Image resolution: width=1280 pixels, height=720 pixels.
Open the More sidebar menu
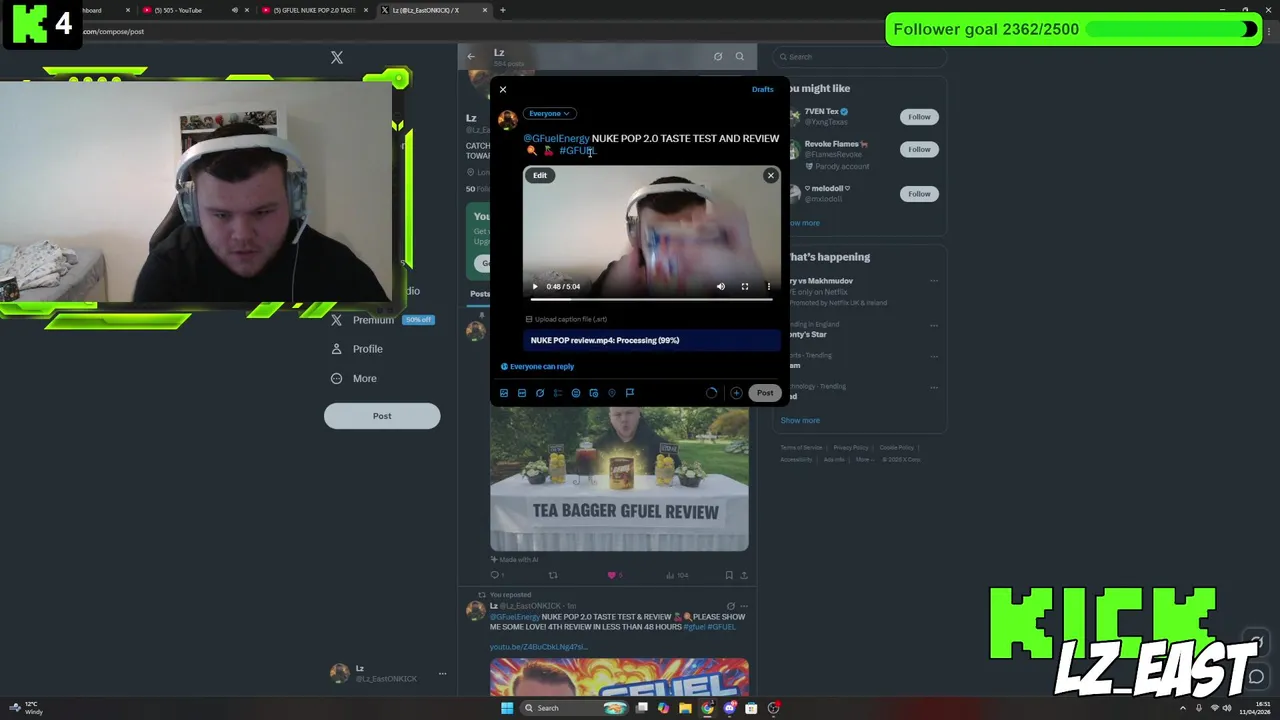tap(354, 378)
